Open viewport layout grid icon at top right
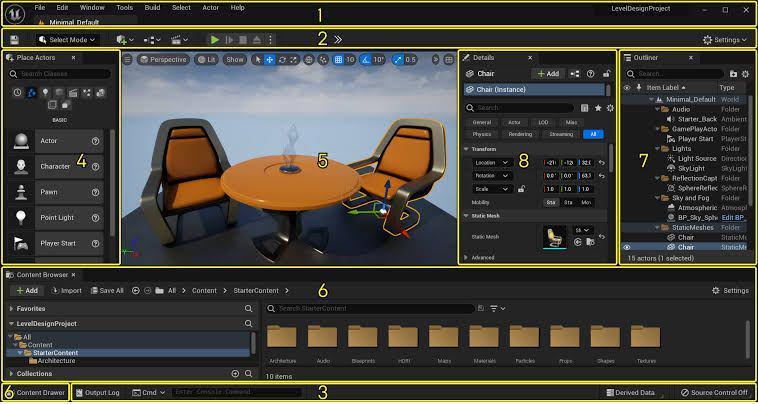 pos(449,59)
